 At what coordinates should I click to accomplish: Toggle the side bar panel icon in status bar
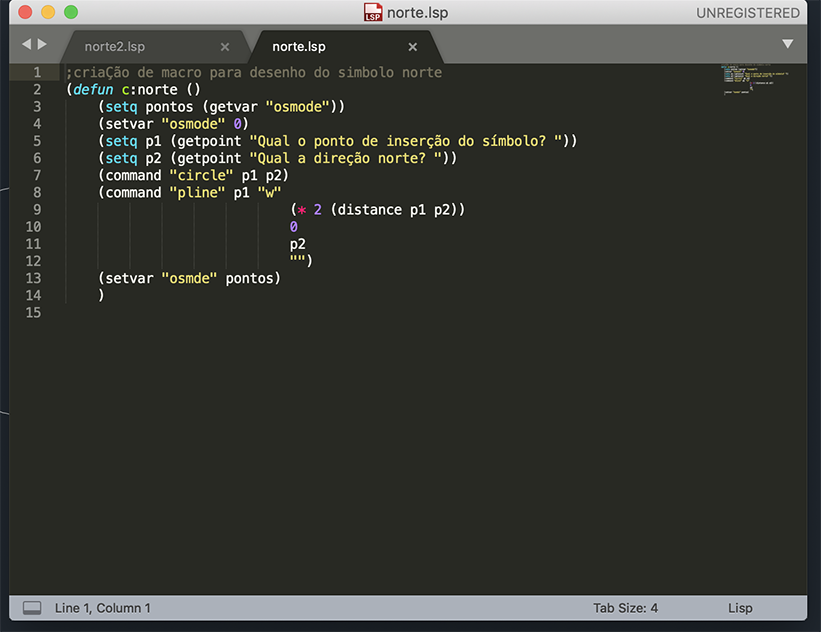click(32, 608)
